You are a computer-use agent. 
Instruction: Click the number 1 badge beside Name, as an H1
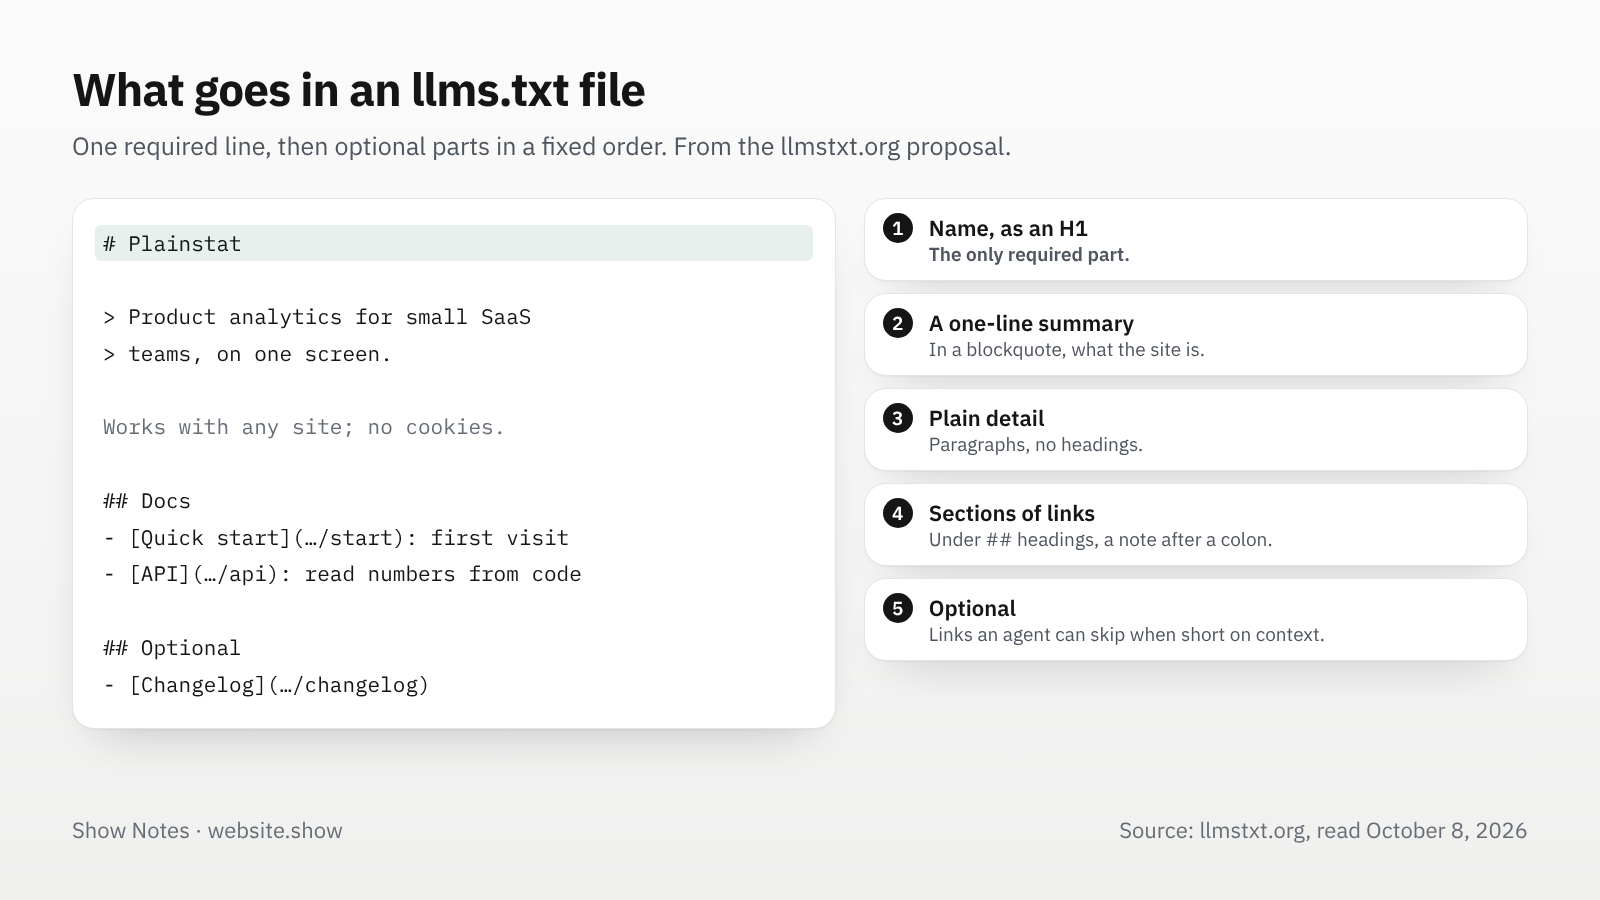tap(898, 228)
